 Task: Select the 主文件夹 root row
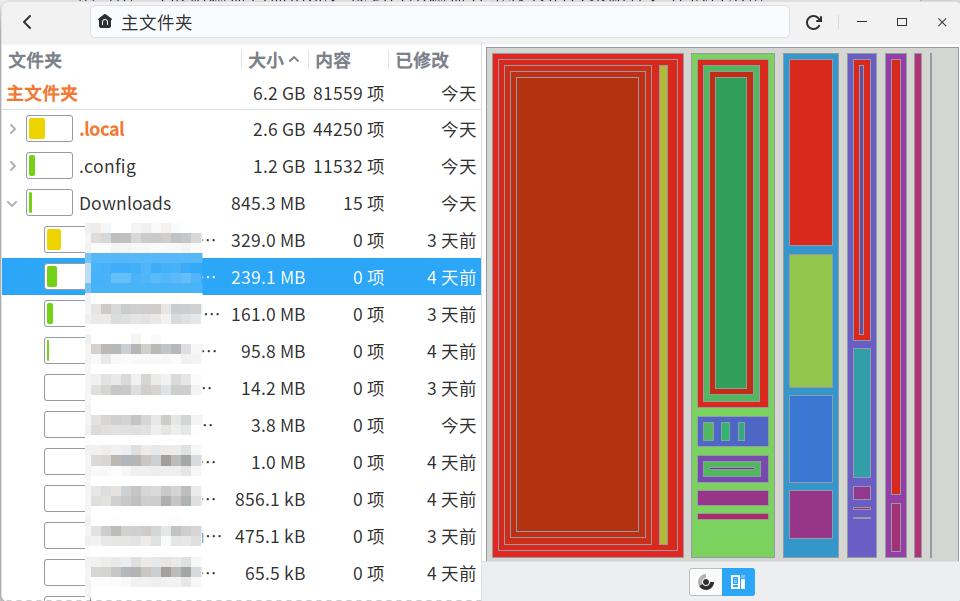(x=241, y=94)
